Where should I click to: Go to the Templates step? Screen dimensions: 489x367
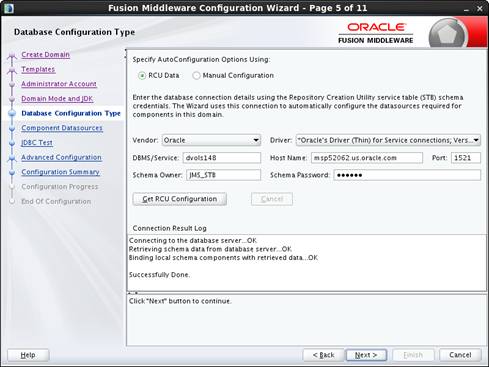click(x=38, y=69)
